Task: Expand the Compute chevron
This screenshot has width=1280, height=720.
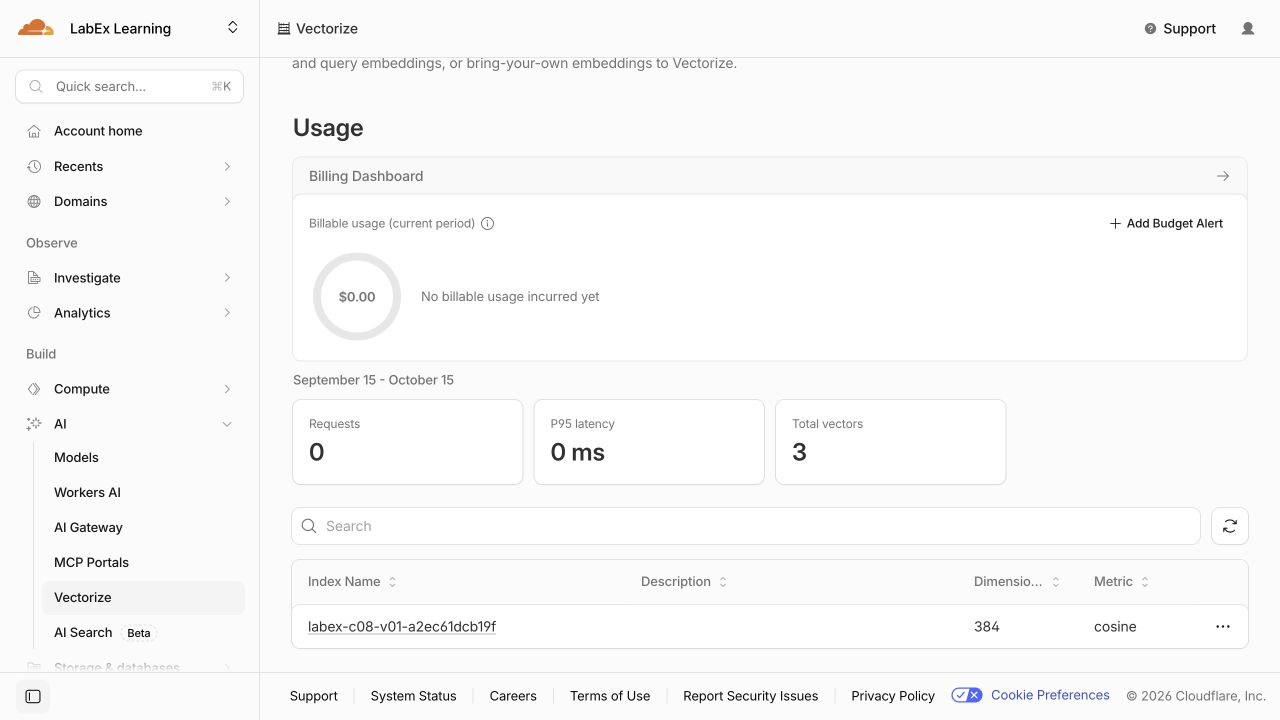Action: click(x=227, y=389)
